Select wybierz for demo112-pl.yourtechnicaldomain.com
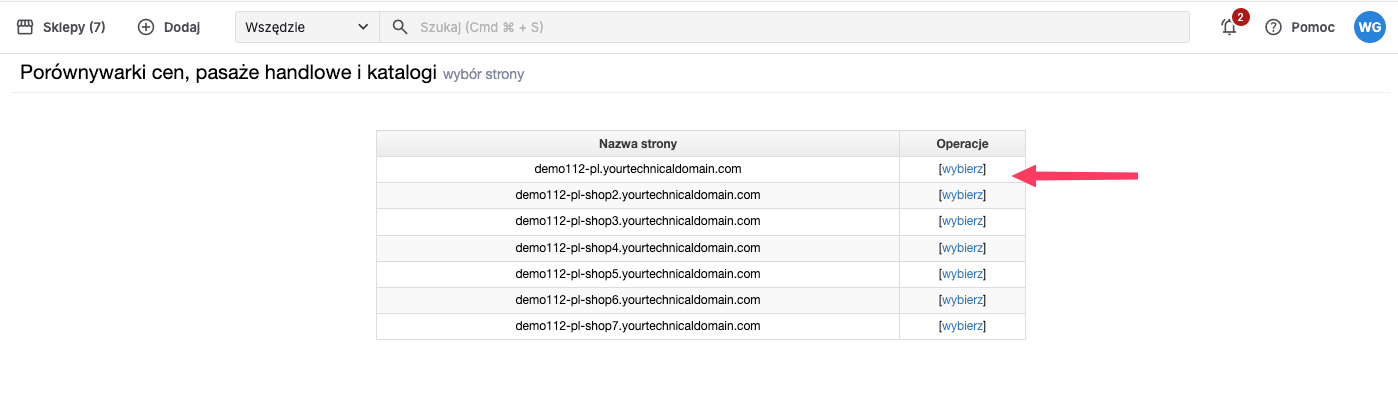Viewport: 1398px width, 407px height. 963,169
